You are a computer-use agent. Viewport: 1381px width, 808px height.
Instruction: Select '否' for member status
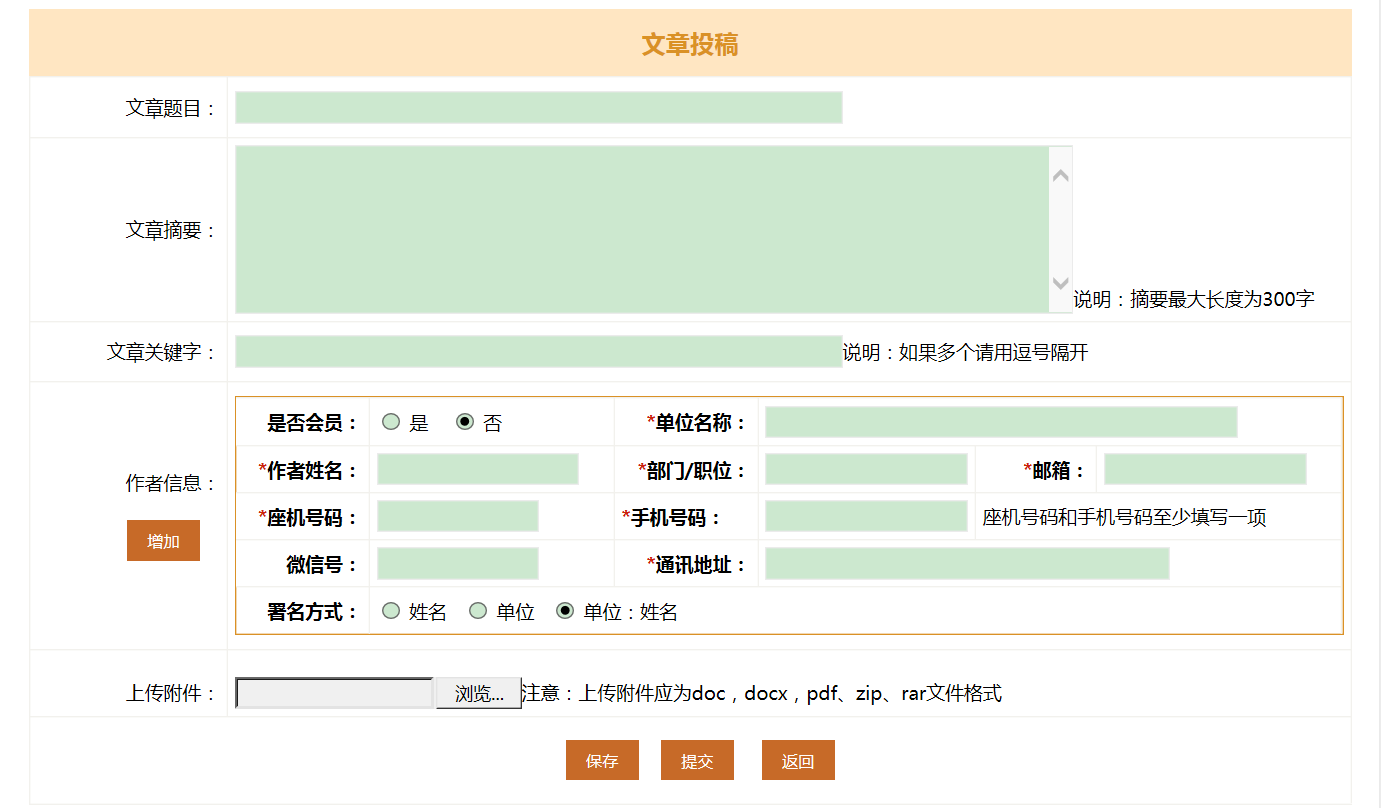465,422
